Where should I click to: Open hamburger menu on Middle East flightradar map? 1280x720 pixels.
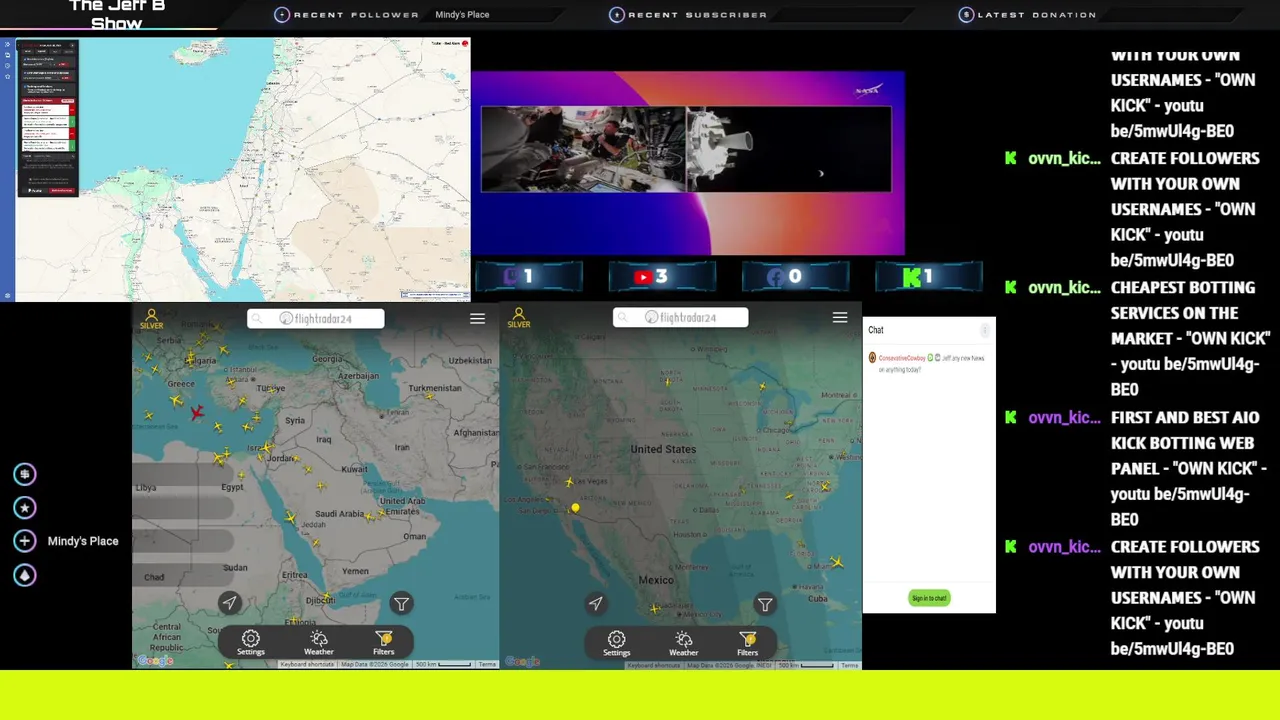click(477, 318)
